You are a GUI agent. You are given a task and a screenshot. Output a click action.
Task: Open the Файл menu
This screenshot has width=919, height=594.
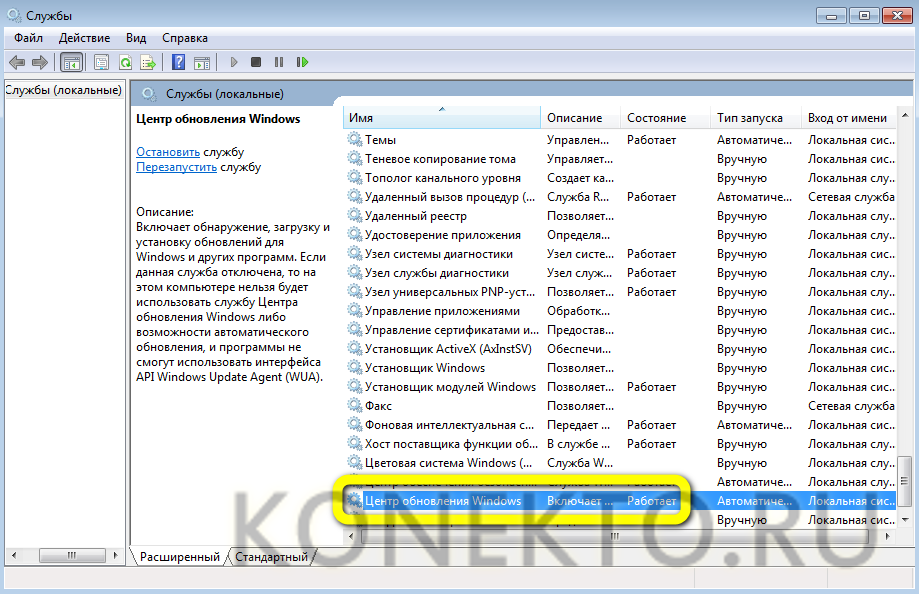coord(28,38)
